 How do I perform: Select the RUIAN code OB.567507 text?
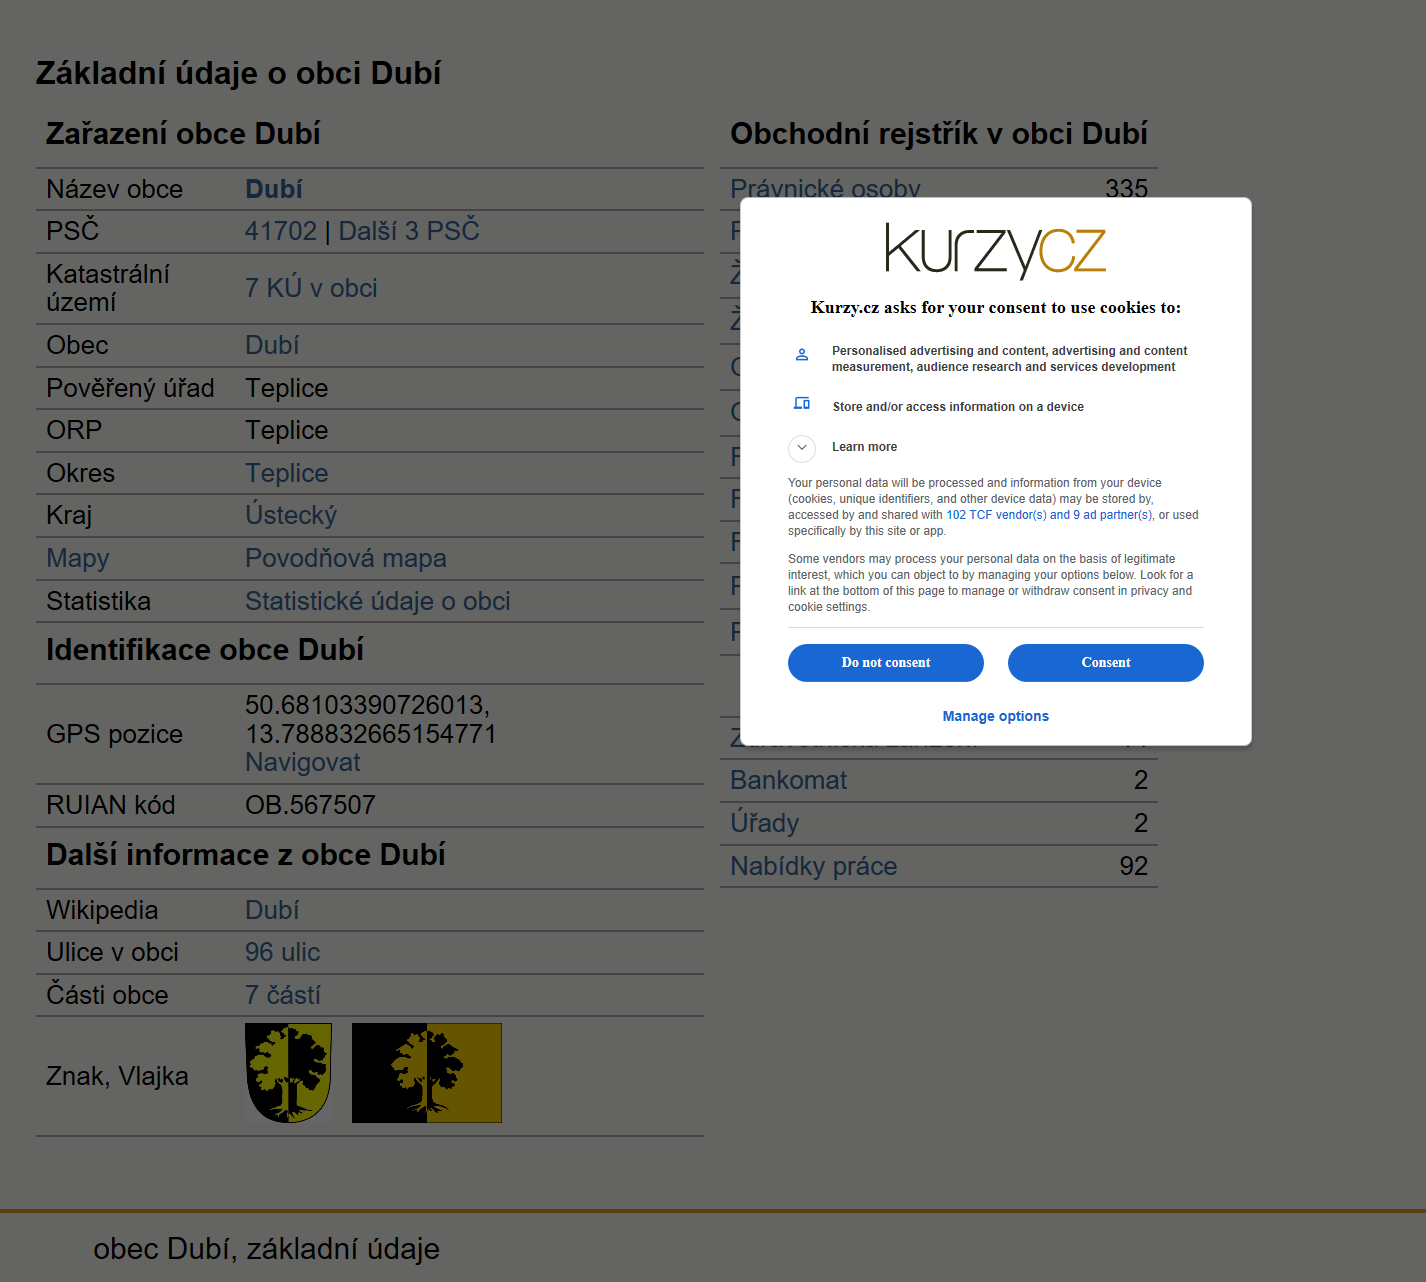pos(311,805)
